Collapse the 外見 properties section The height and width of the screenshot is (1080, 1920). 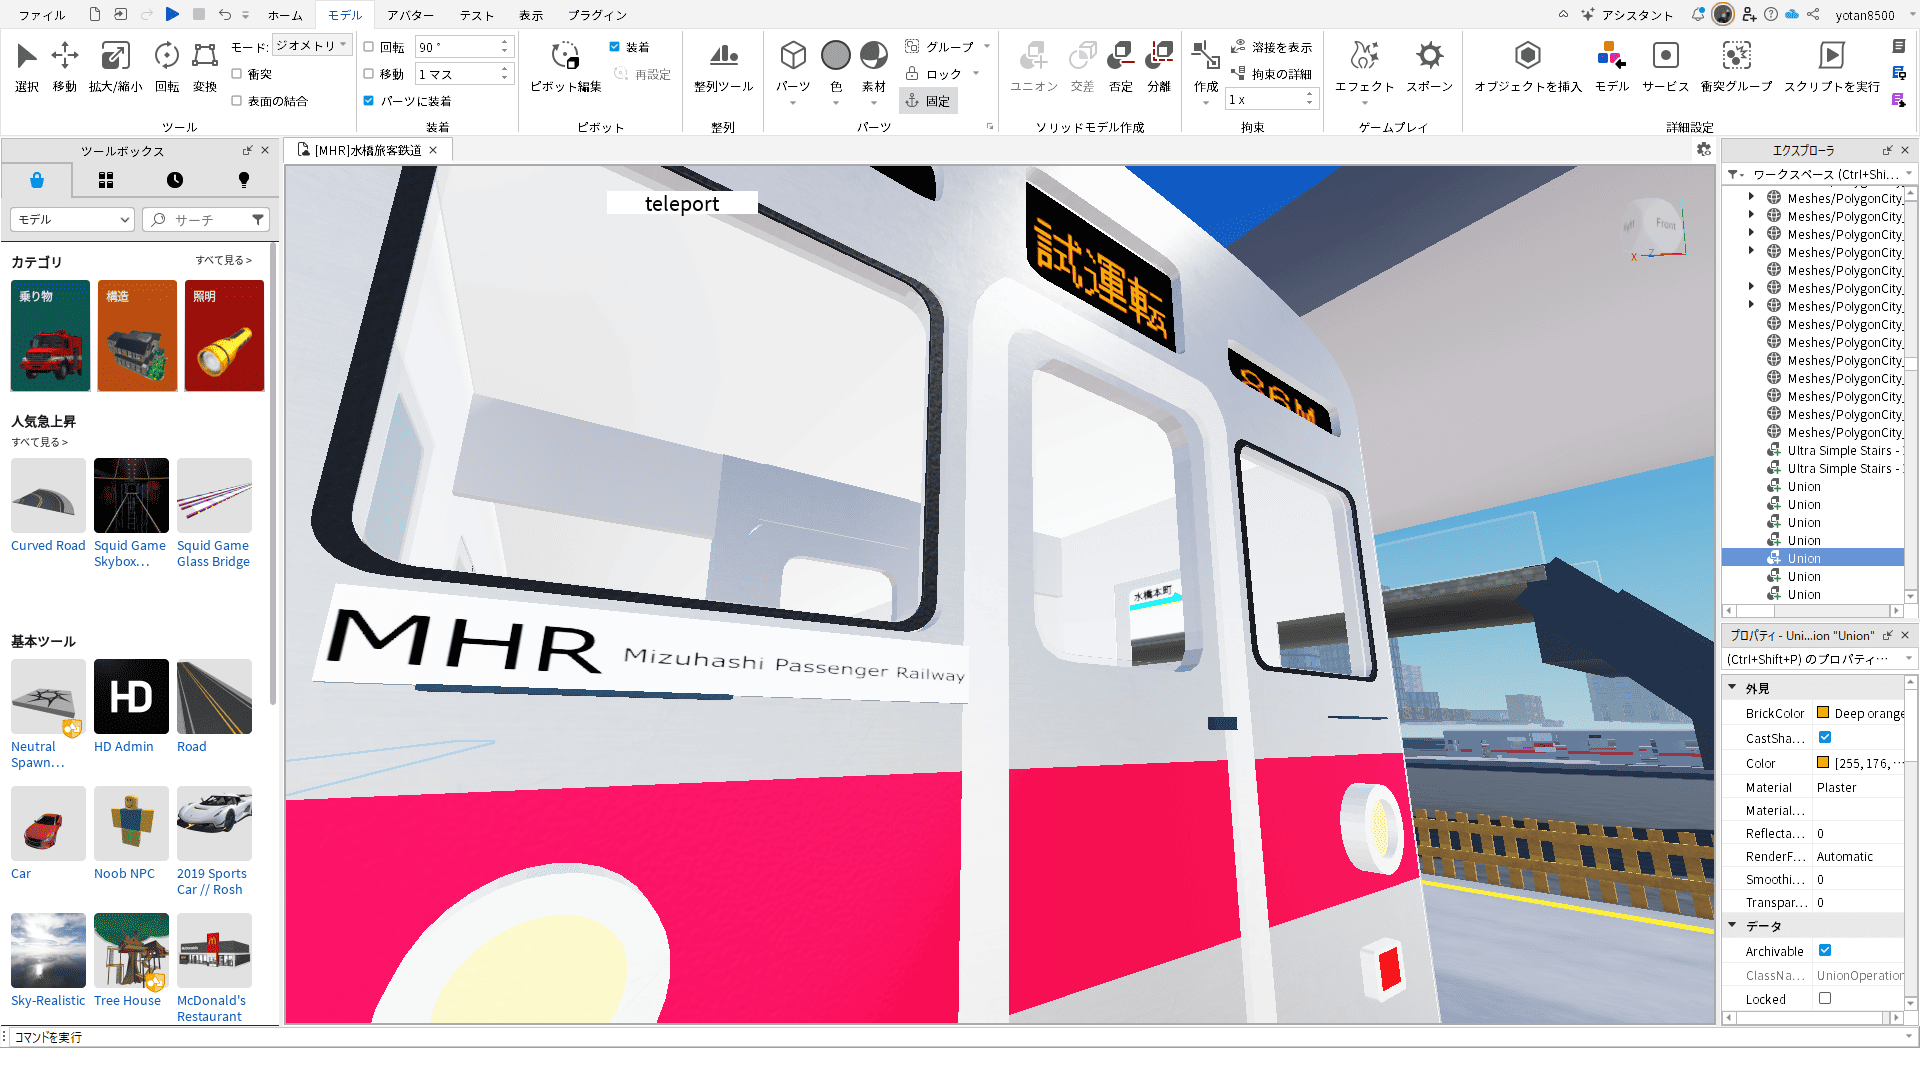coord(1732,688)
